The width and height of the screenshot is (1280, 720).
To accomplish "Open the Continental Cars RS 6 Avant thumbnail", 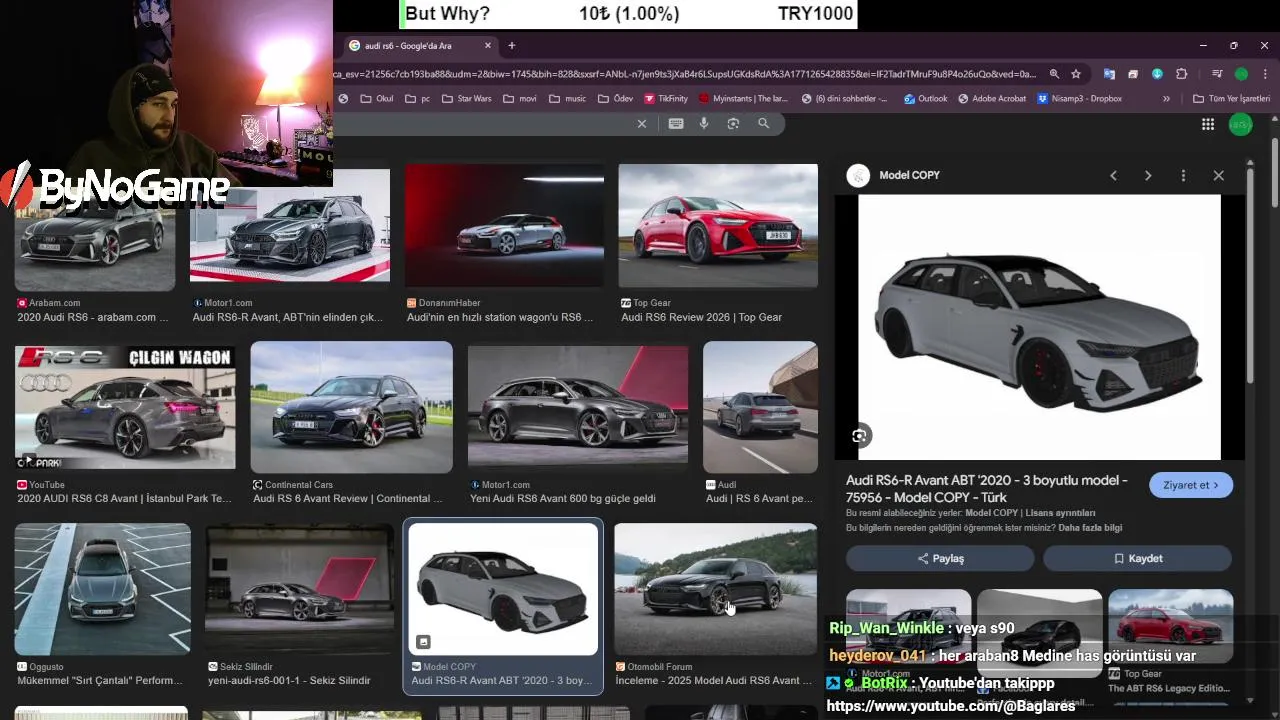I will click(x=351, y=407).
